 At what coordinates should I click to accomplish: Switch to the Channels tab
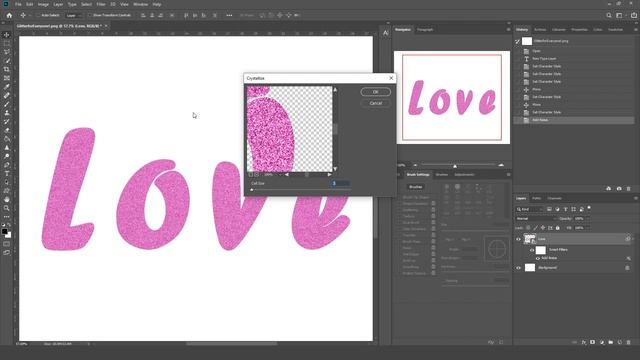(554, 198)
